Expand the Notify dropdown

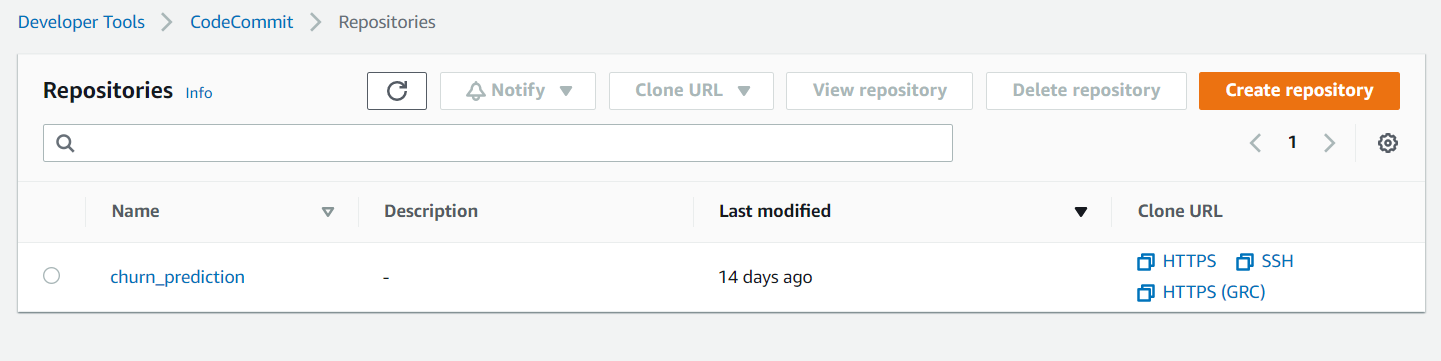(518, 91)
